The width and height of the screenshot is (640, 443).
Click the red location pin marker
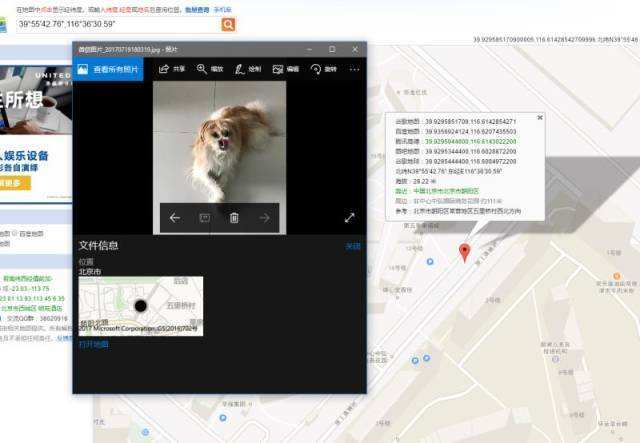[x=464, y=253]
